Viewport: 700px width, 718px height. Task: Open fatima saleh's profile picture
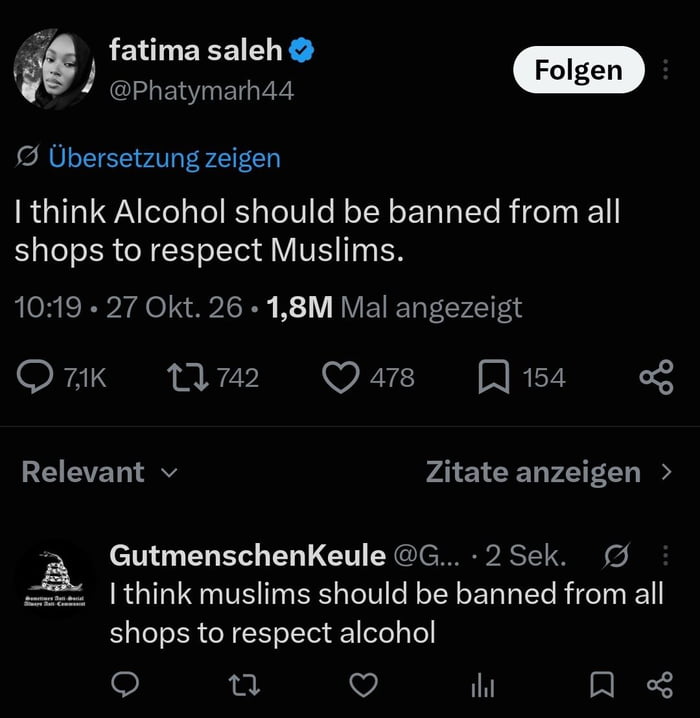(54, 69)
